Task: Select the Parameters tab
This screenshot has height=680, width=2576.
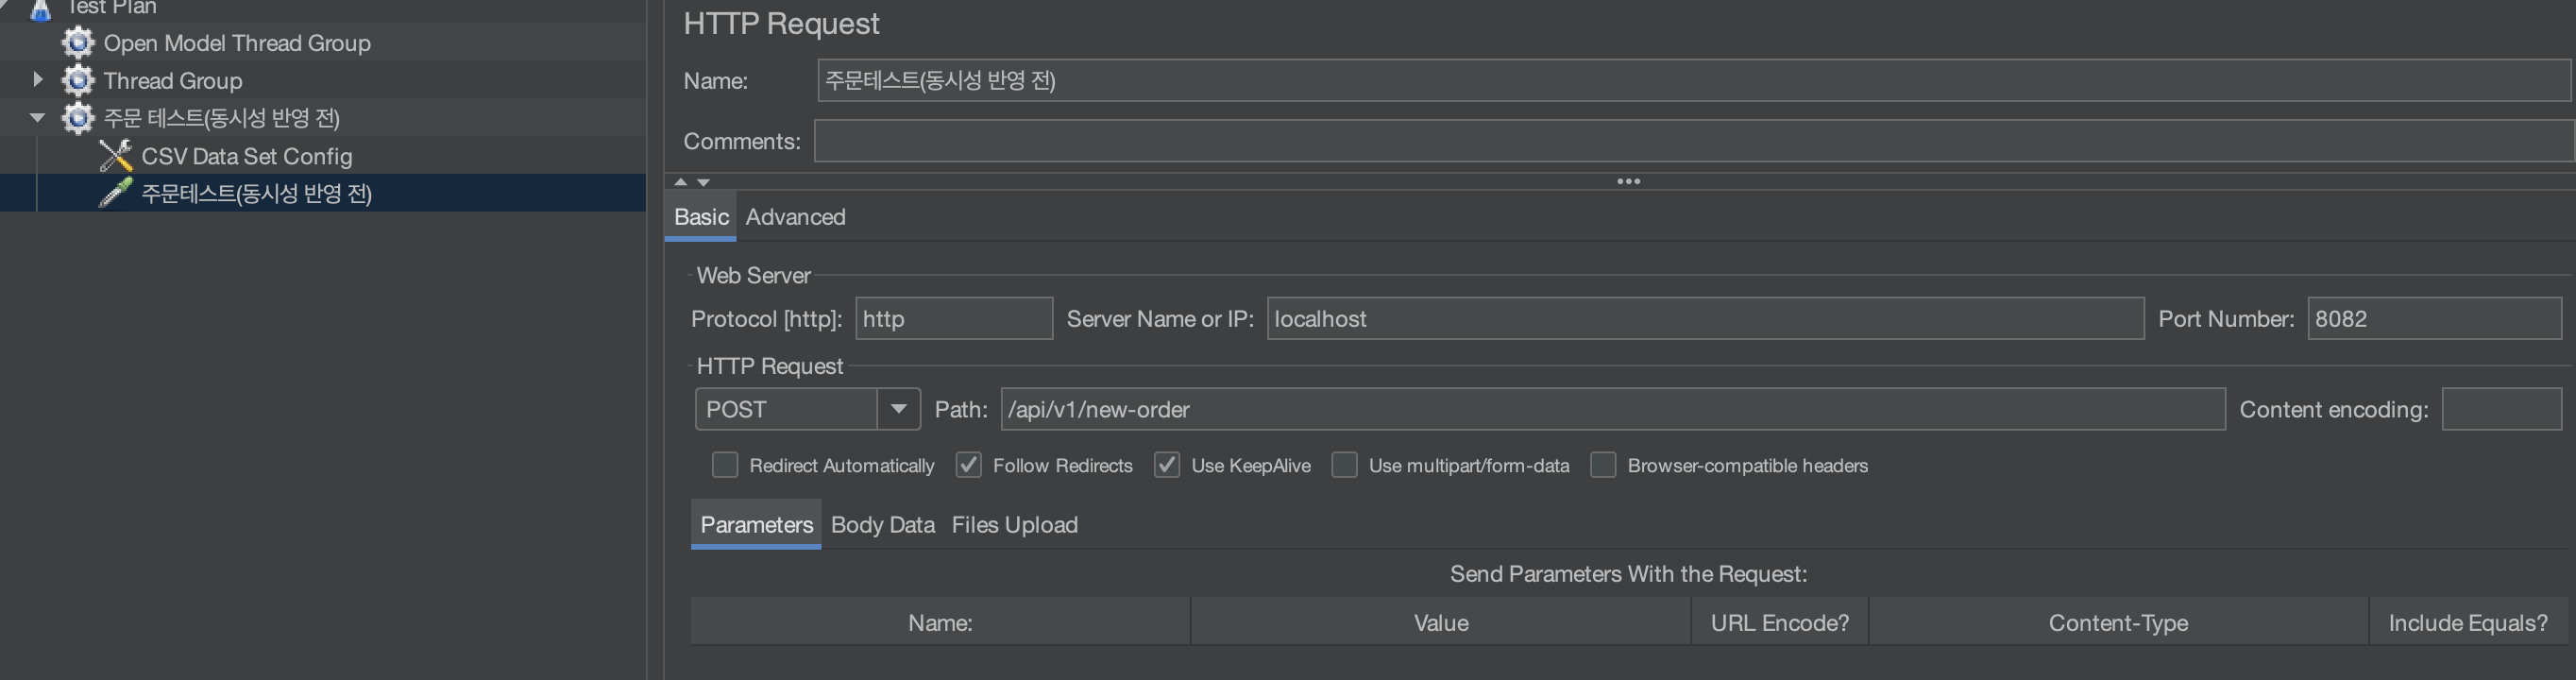Action: point(756,525)
